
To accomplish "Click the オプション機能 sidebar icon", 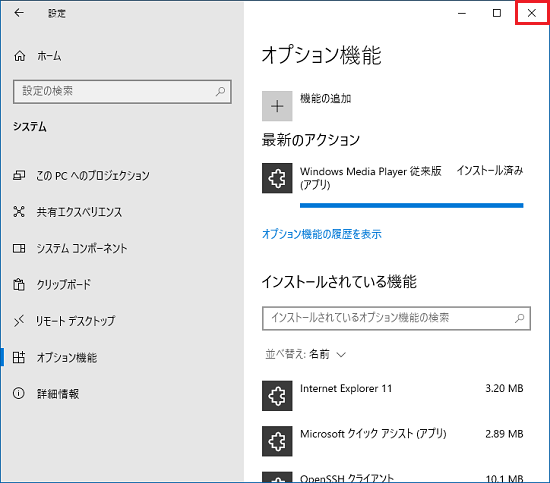I will (19, 357).
